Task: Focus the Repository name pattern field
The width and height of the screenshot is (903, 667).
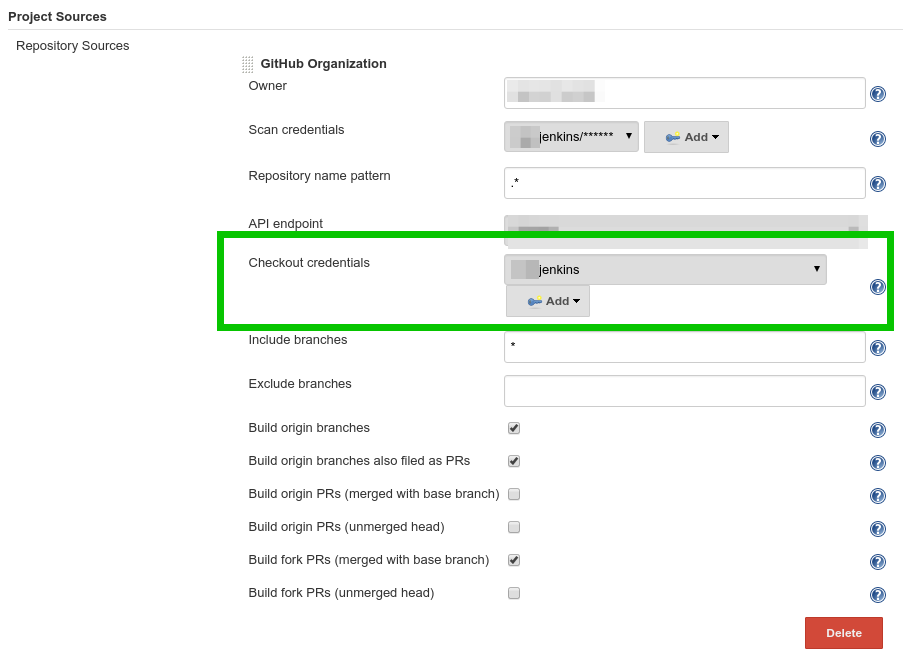Action: pyautogui.click(x=684, y=183)
